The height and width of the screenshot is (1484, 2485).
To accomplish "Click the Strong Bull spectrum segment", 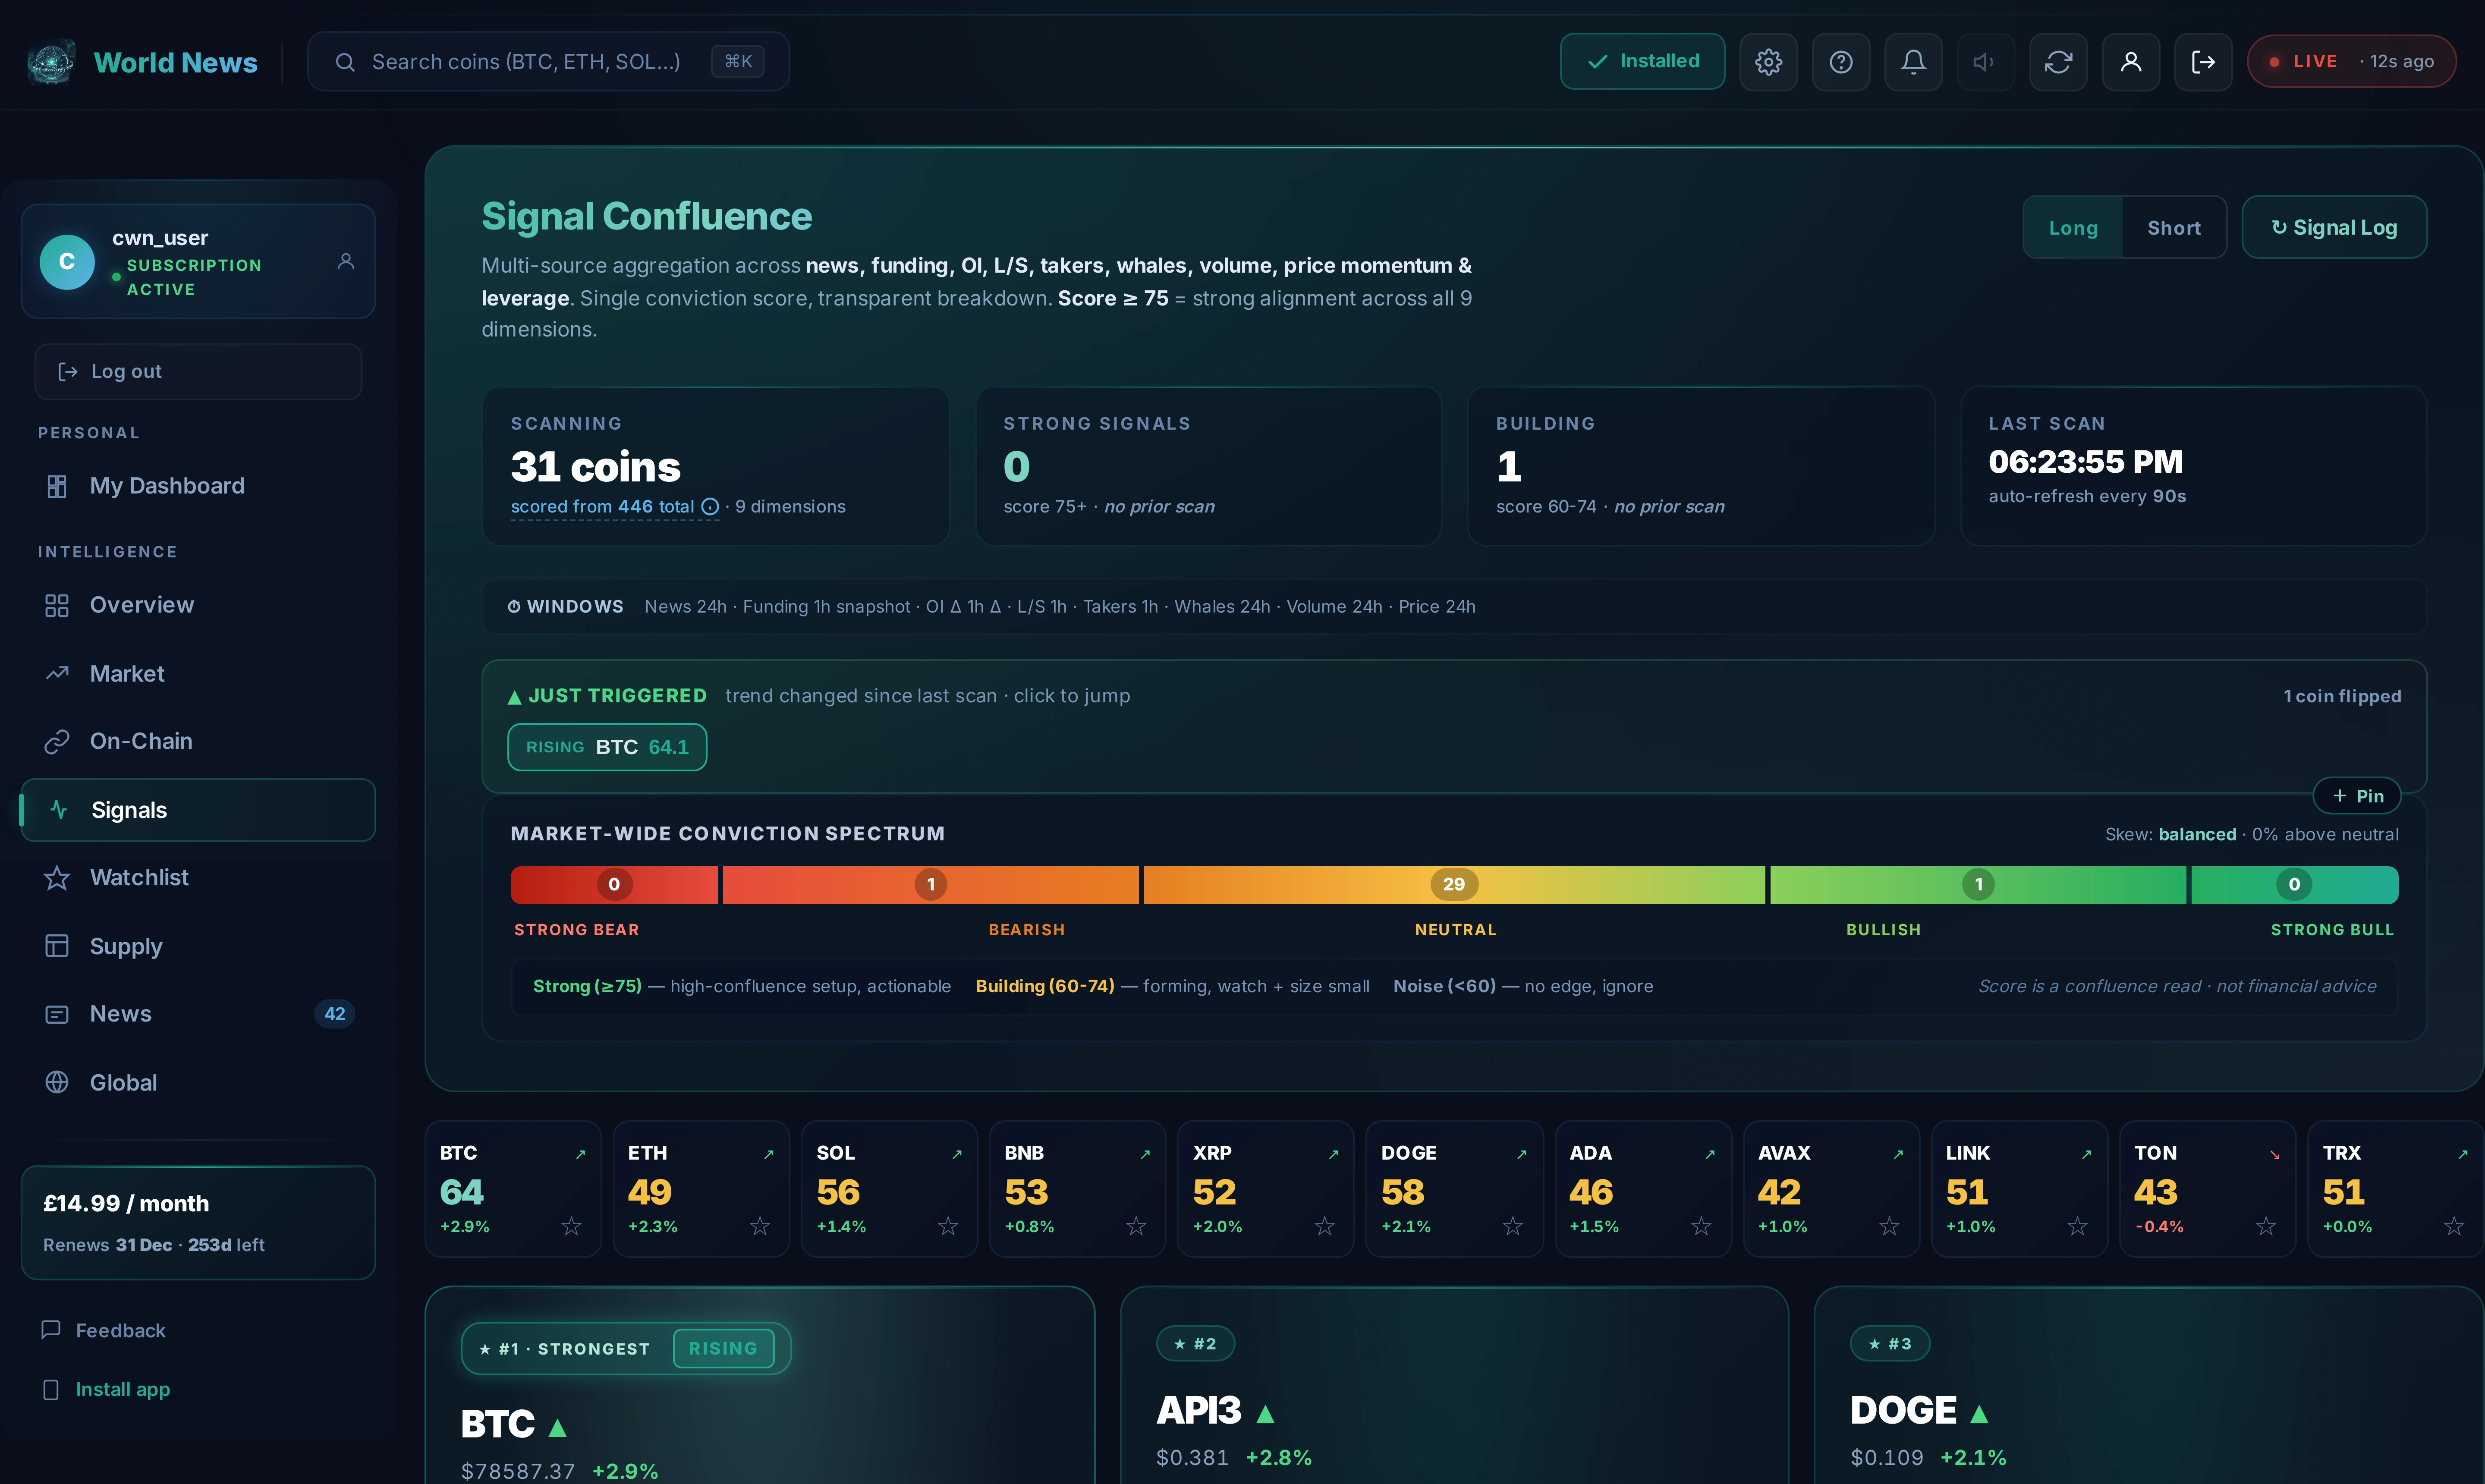I will tap(2295, 885).
